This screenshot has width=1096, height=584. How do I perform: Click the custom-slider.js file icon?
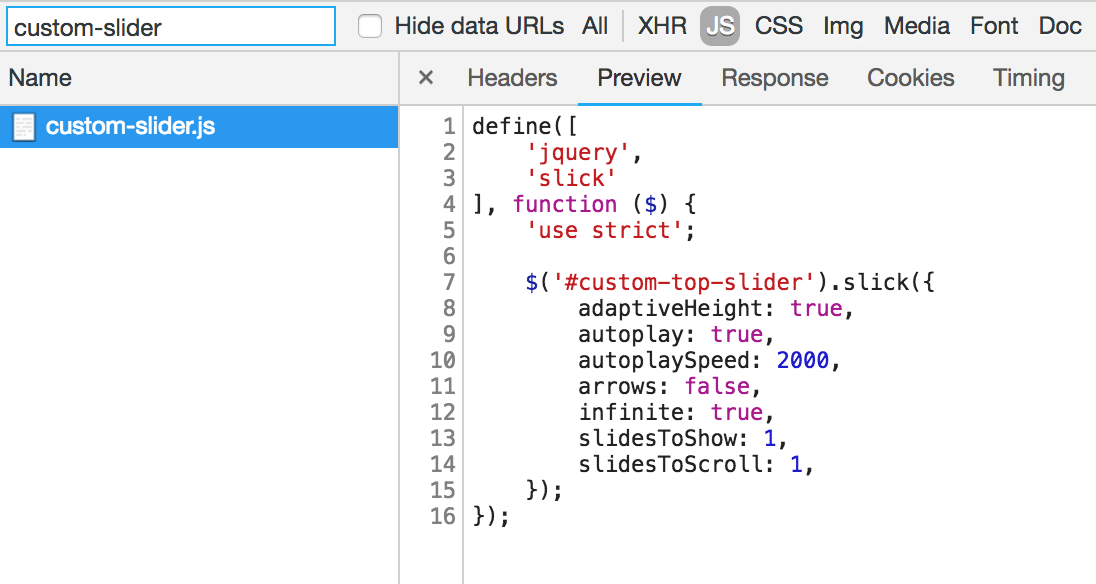(24, 127)
